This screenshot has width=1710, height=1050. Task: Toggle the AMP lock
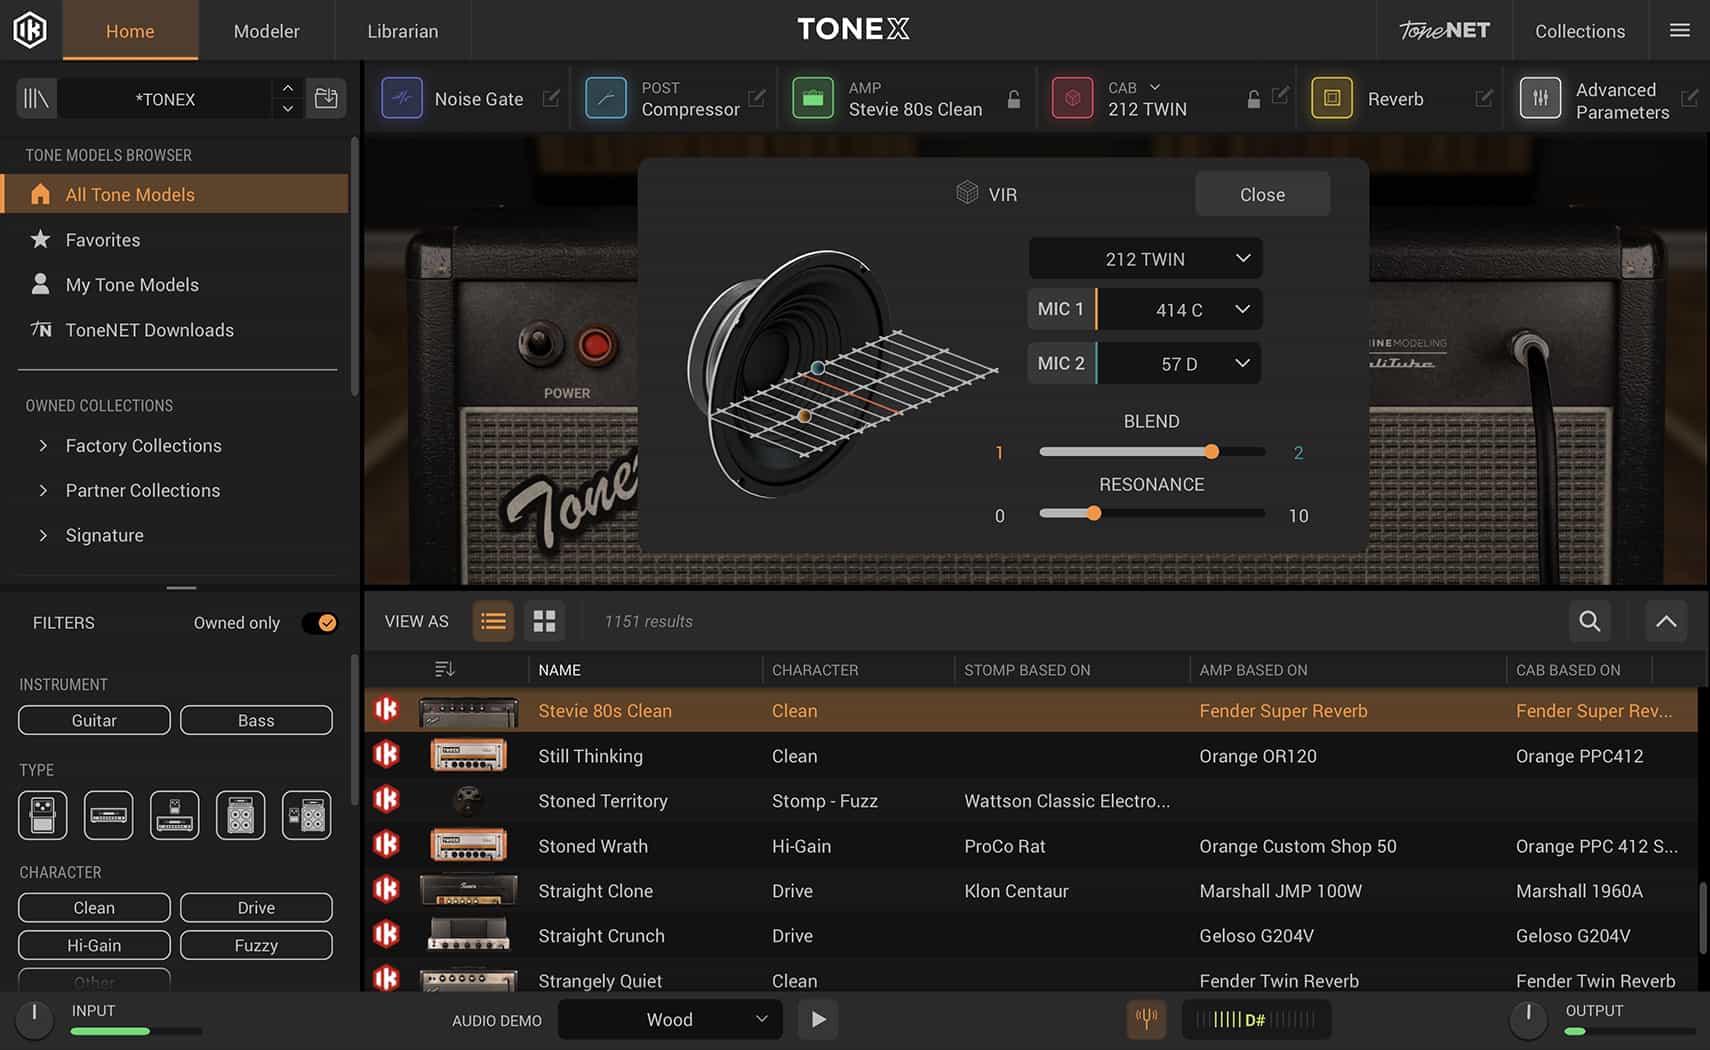(1014, 99)
